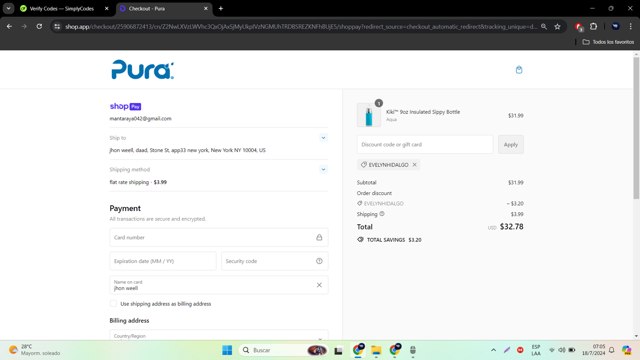Remove the EVELYNHIDALGO discount code
Image resolution: width=640 pixels, height=360 pixels.
(x=414, y=165)
